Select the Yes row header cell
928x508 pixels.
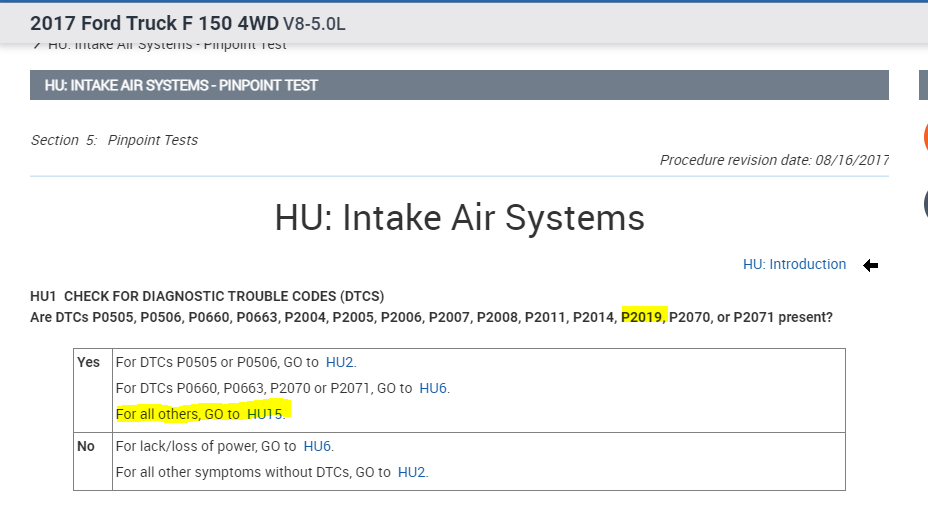click(x=88, y=362)
